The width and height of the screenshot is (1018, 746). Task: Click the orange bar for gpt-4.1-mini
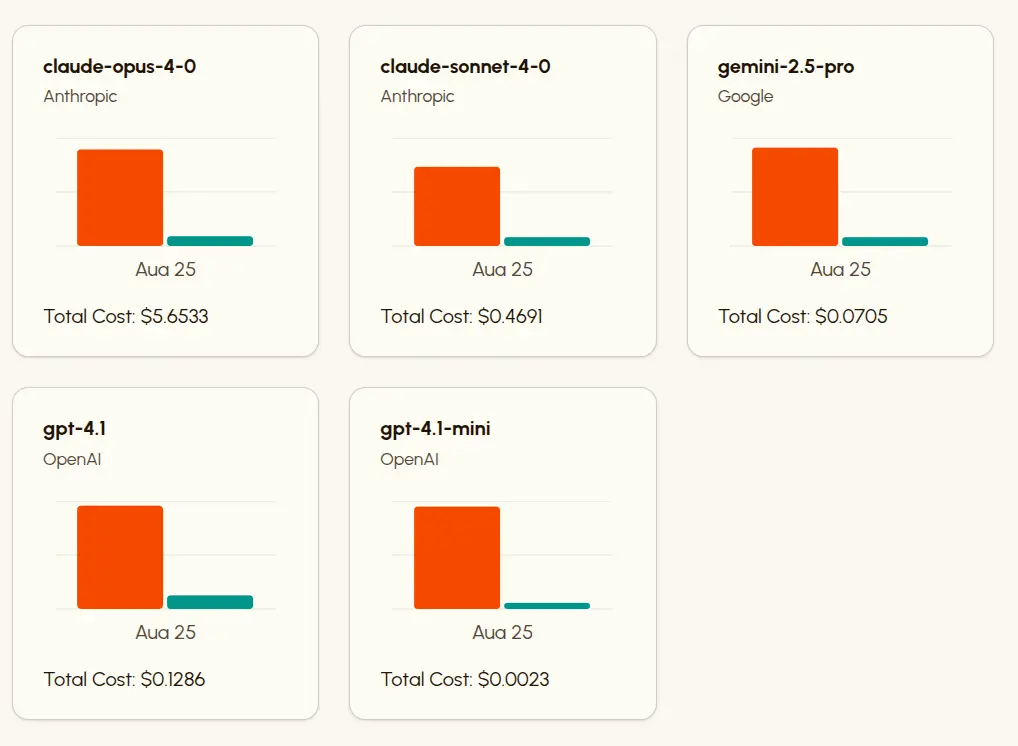point(457,557)
